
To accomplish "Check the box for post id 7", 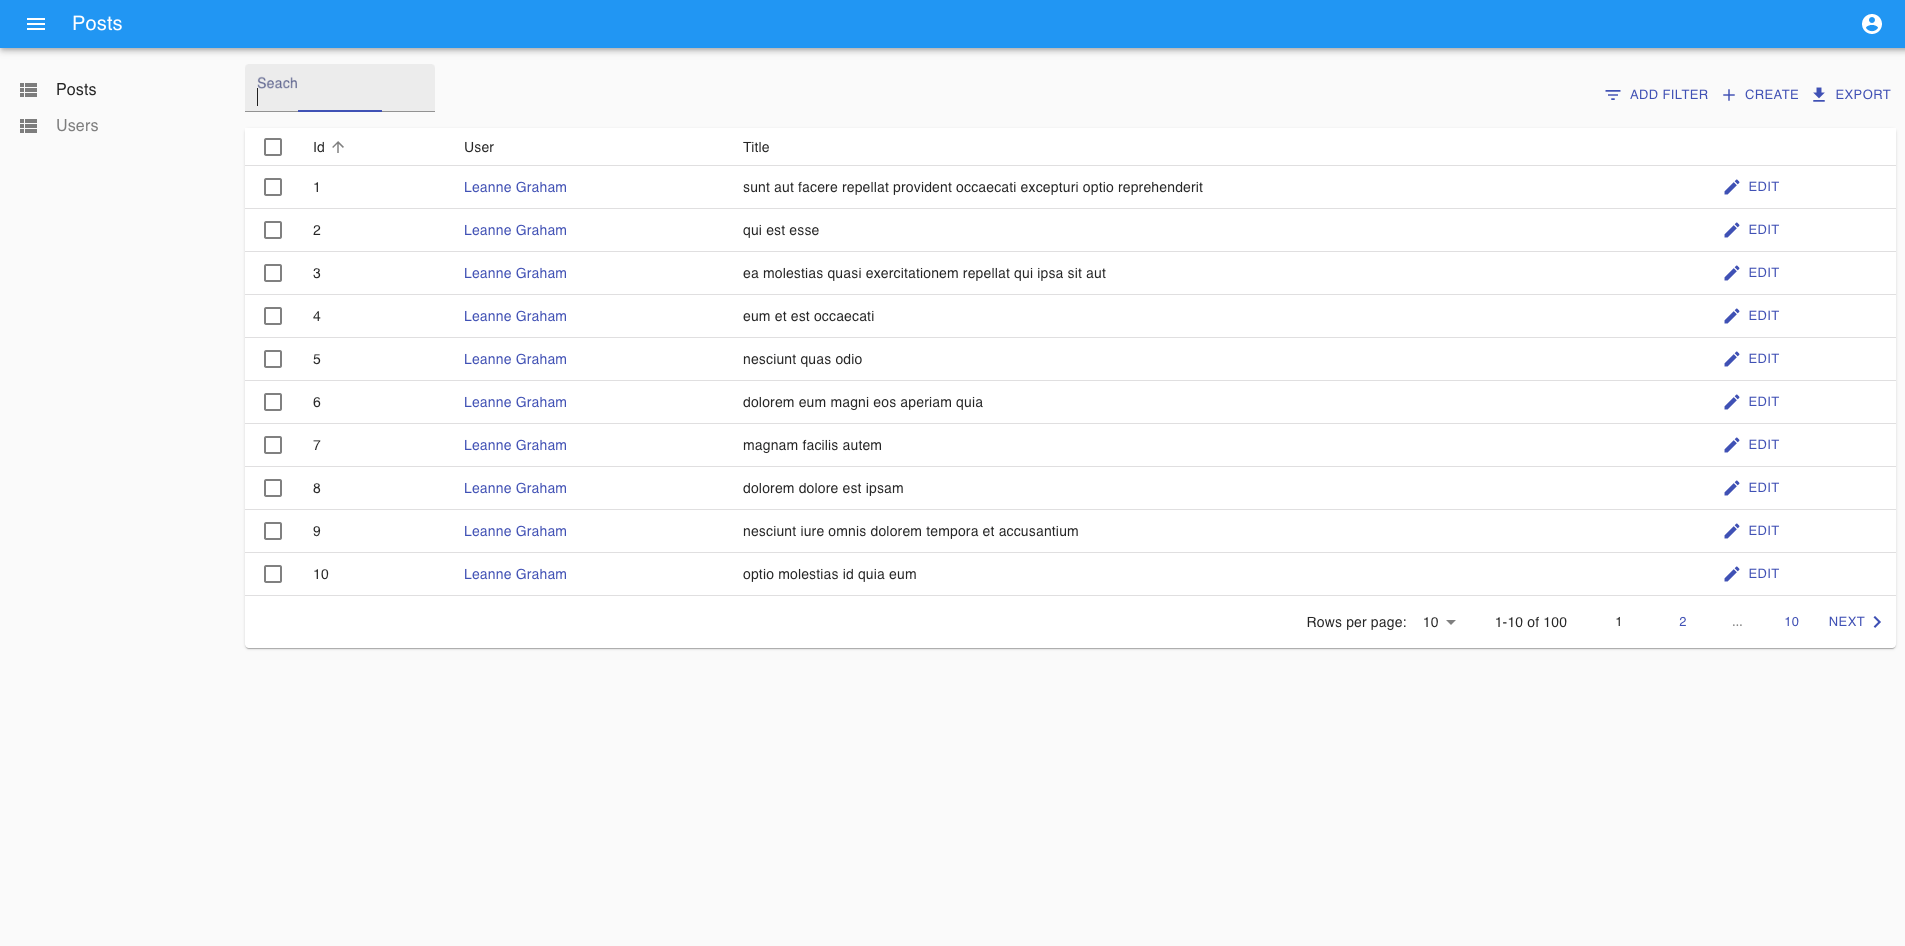I will (273, 445).
